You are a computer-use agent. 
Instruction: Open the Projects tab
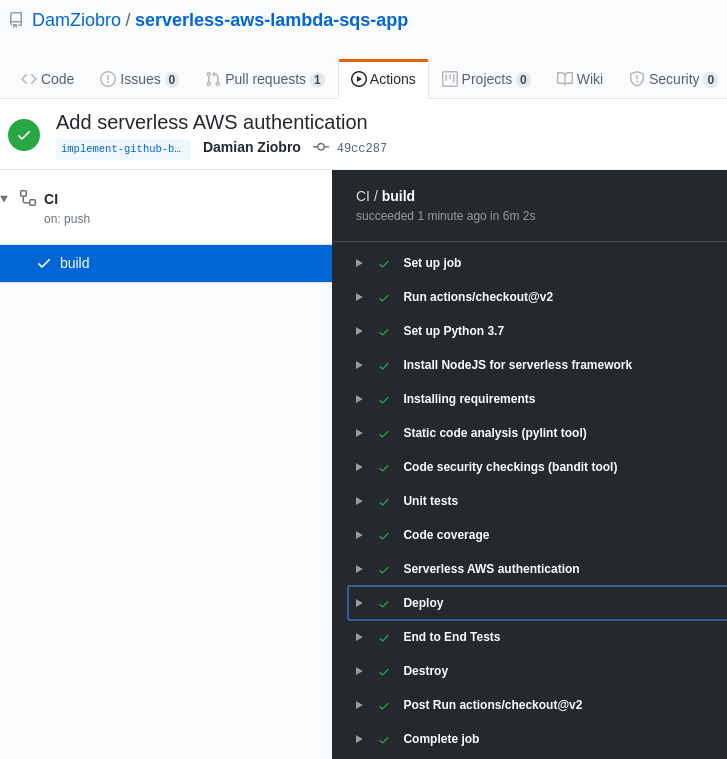tap(486, 79)
